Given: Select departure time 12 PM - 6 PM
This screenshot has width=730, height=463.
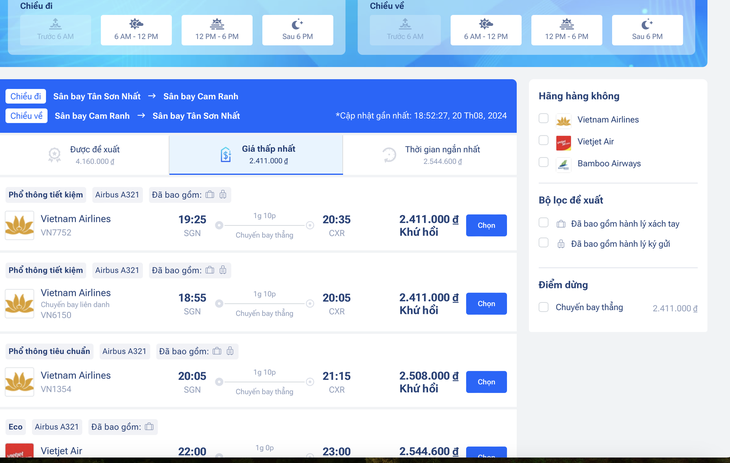Looking at the screenshot, I should click(217, 30).
